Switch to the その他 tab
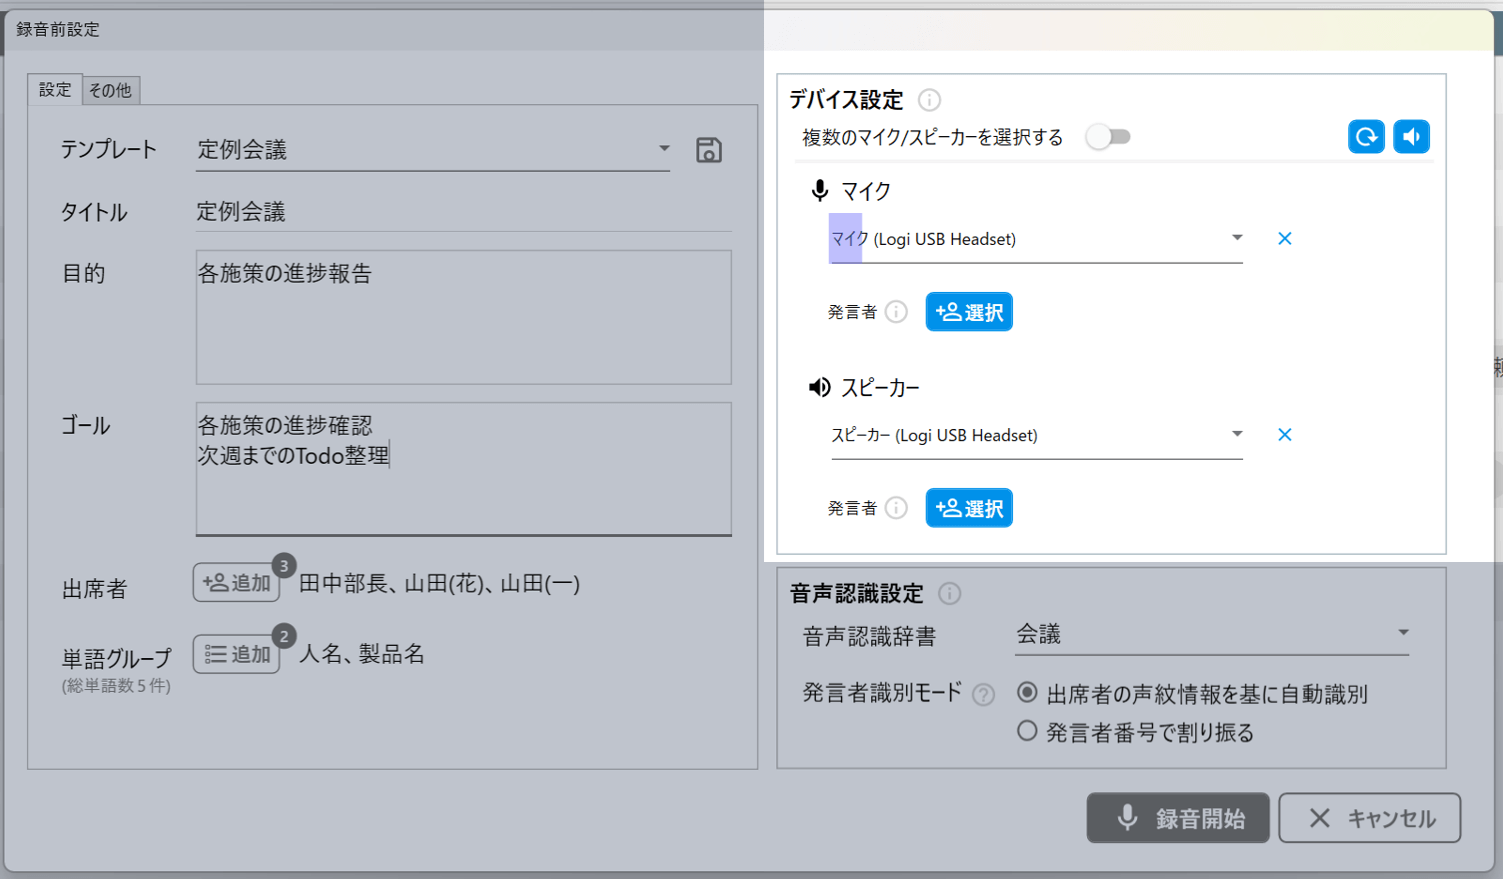This screenshot has height=879, width=1503. coord(110,90)
